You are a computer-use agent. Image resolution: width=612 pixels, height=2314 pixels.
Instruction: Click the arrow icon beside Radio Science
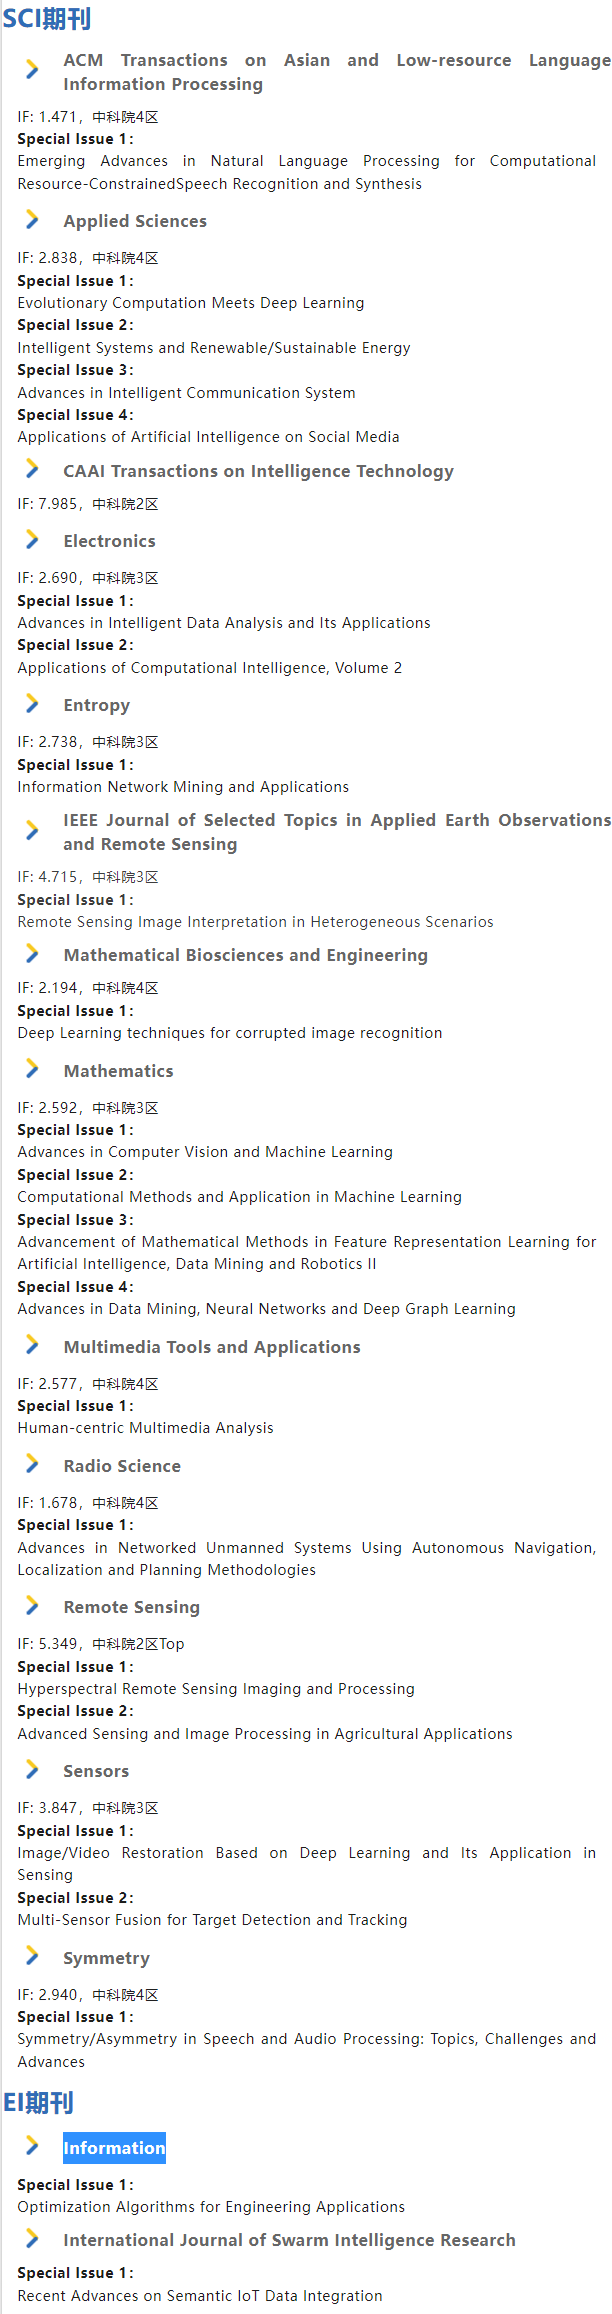32,1465
